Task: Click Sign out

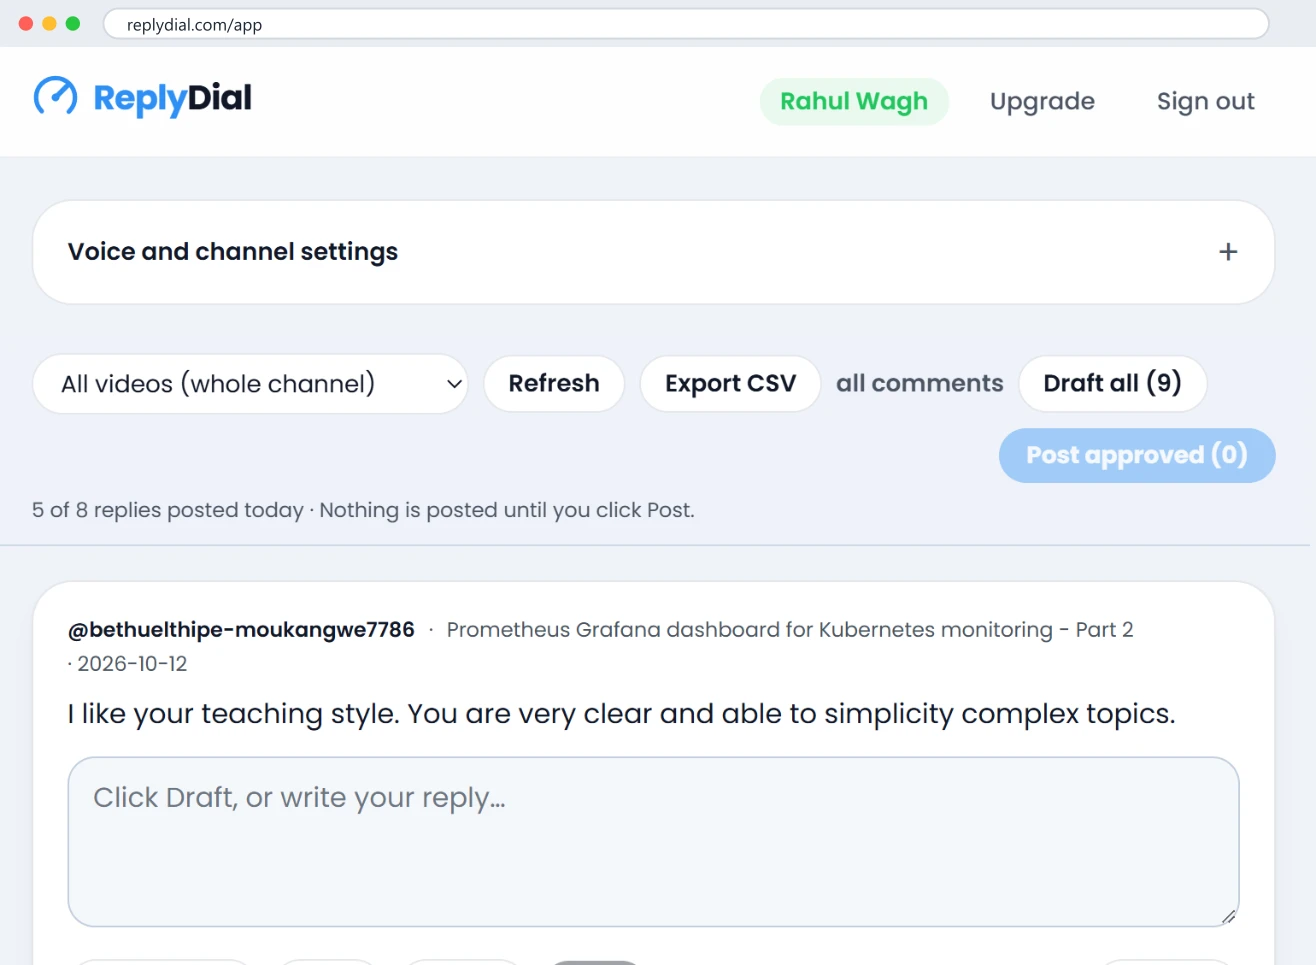Action: 1205,102
